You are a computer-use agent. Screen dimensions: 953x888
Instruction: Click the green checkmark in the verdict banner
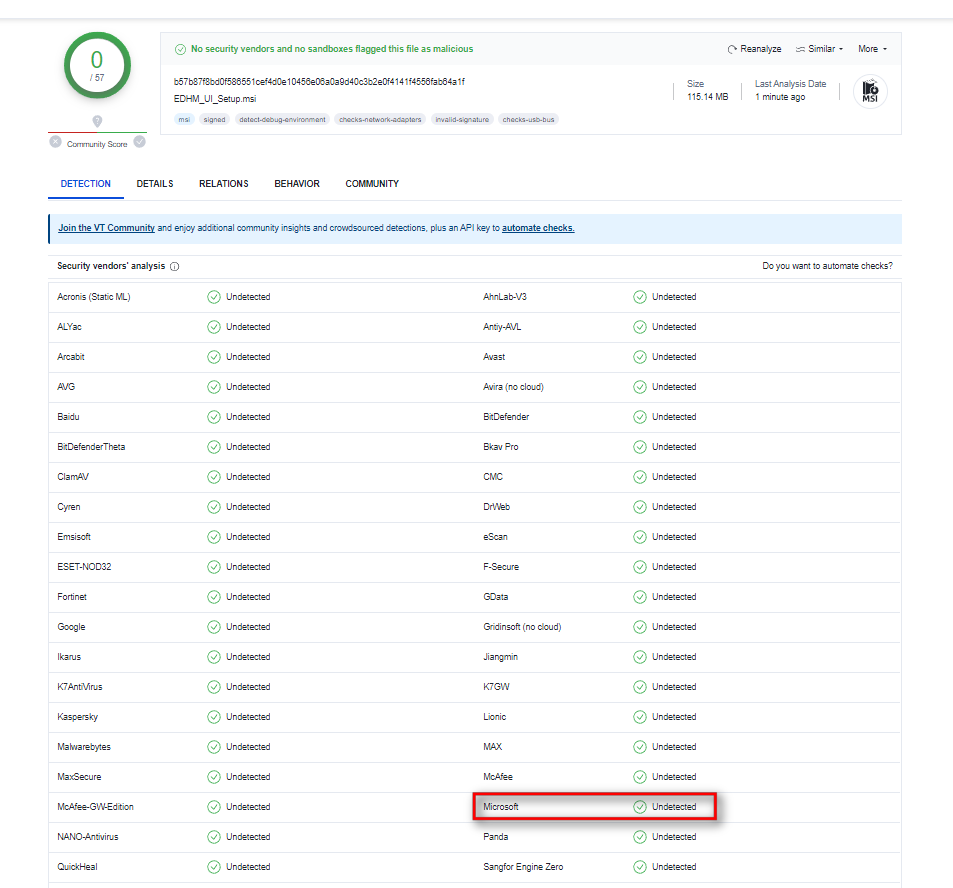(181, 48)
